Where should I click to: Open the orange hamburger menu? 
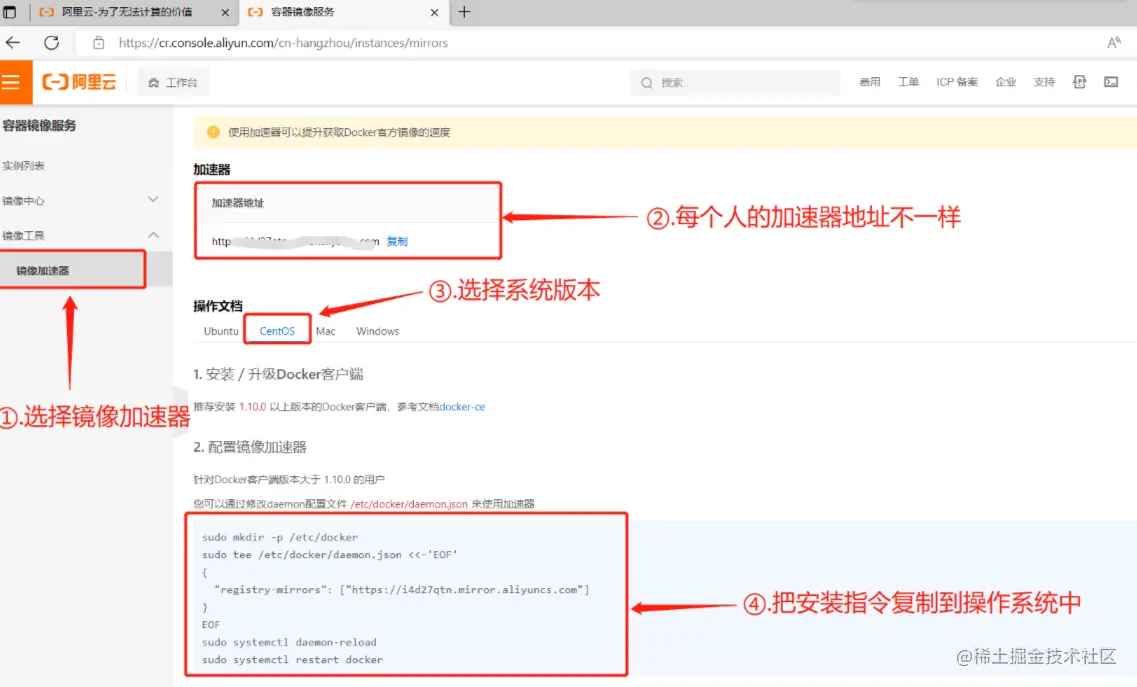tap(14, 82)
